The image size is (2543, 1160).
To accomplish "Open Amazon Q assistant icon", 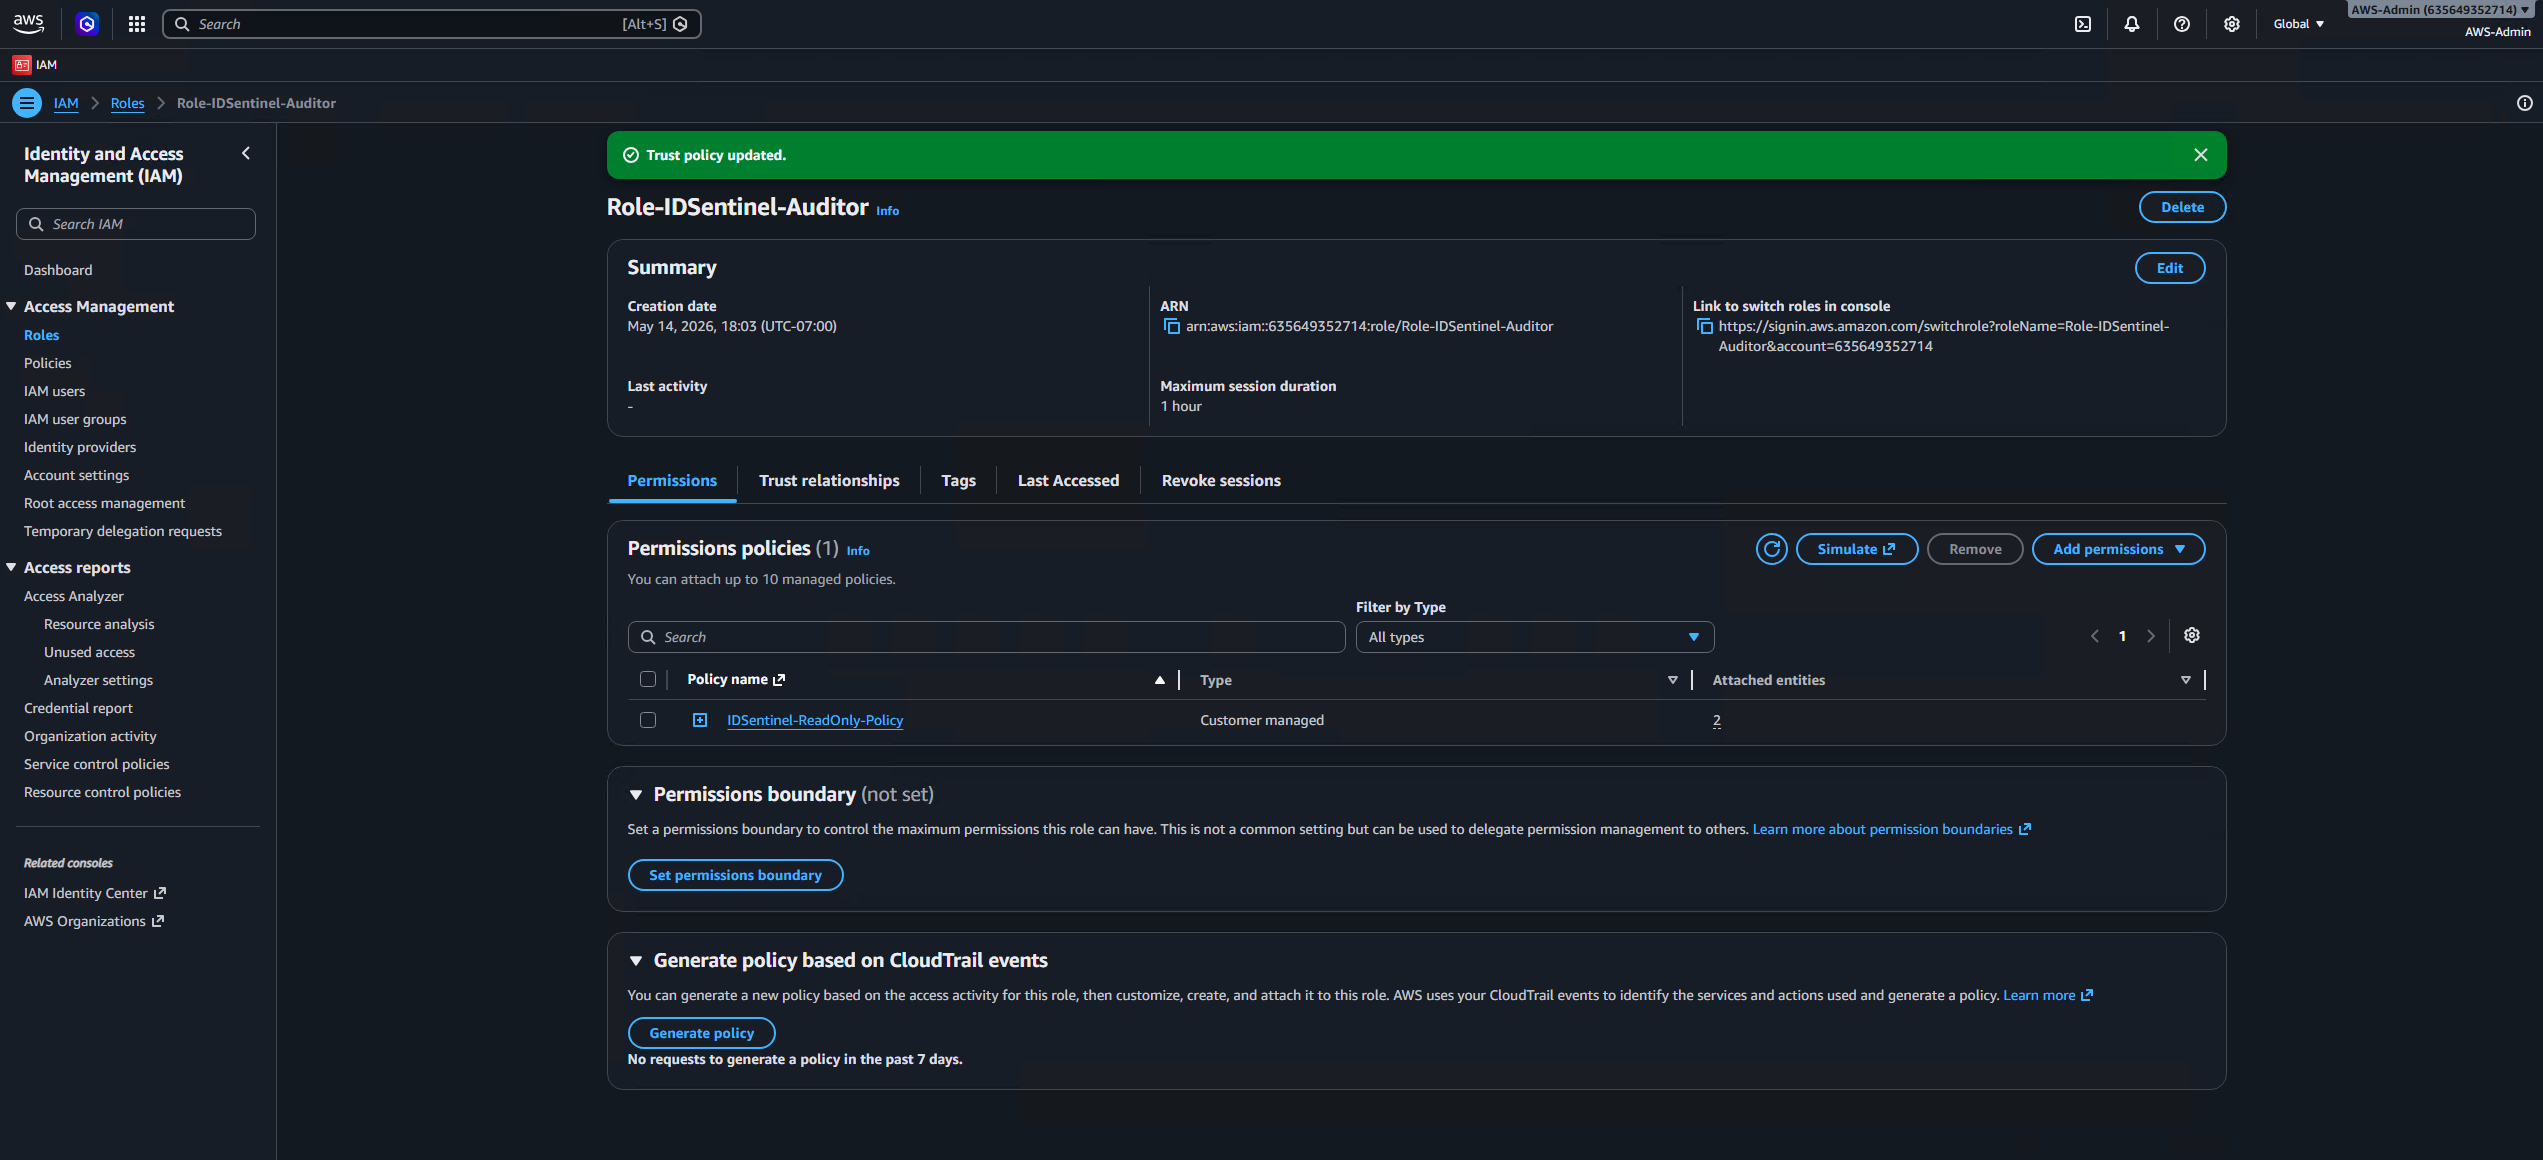I will tap(87, 24).
